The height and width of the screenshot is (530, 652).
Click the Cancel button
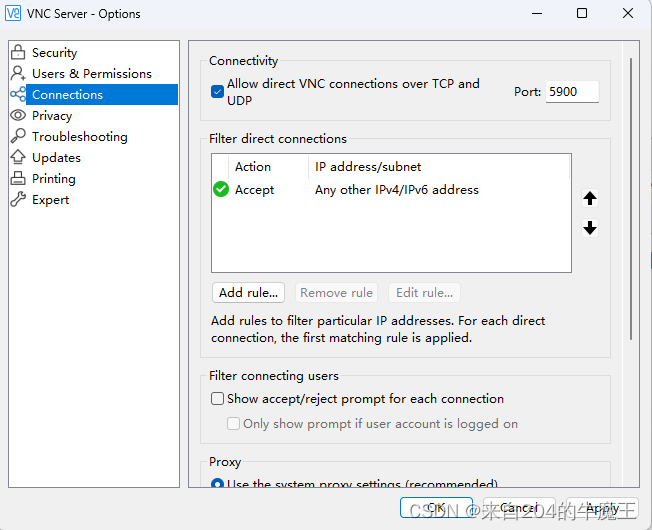pos(519,508)
